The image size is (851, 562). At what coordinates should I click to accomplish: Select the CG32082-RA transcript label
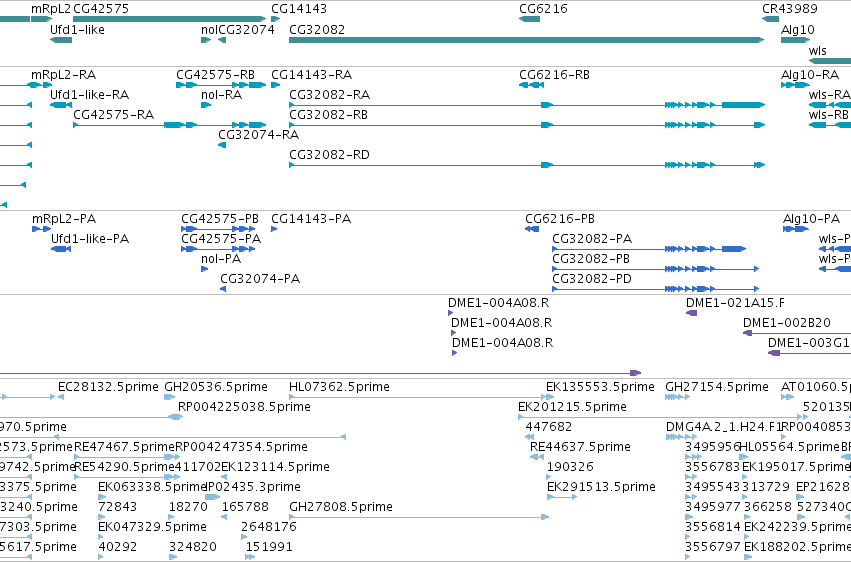click(x=329, y=95)
